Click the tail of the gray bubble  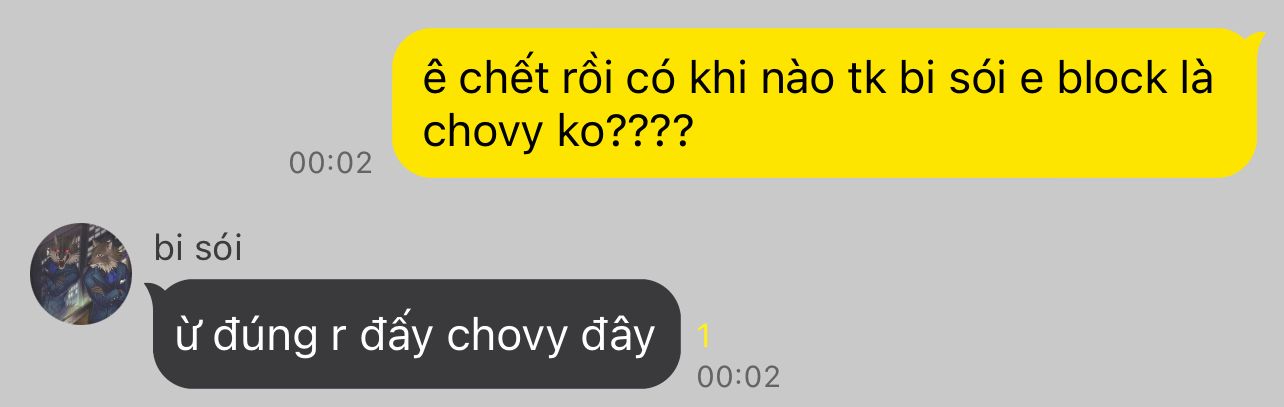tap(155, 292)
